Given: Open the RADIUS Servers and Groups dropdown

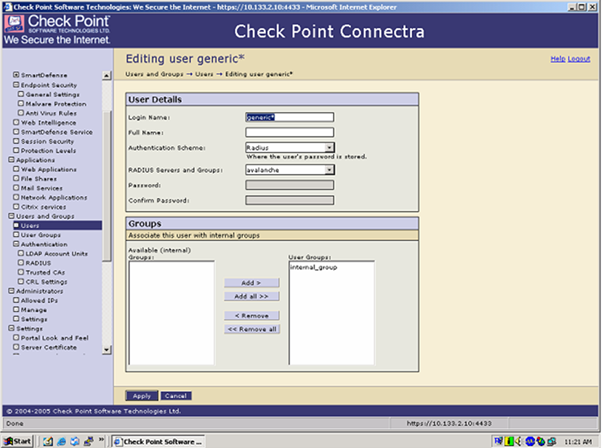Looking at the screenshot, I should (x=329, y=170).
